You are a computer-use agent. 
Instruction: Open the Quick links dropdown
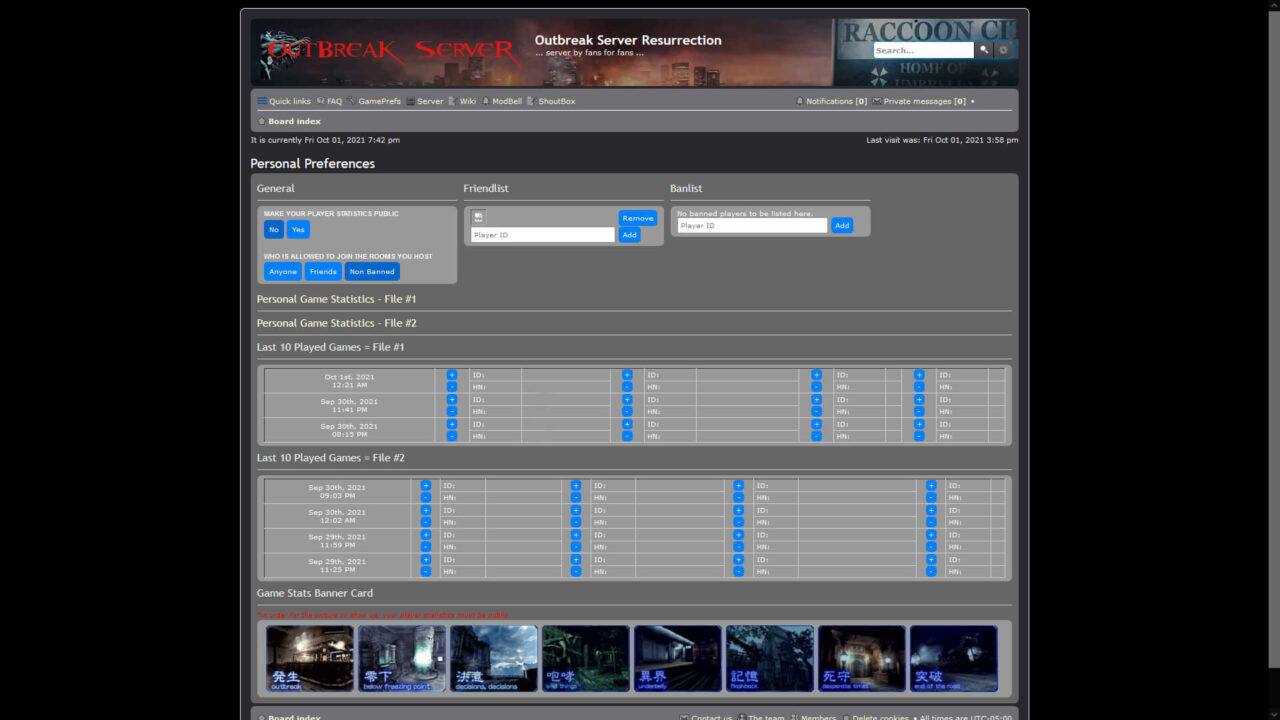pos(284,101)
